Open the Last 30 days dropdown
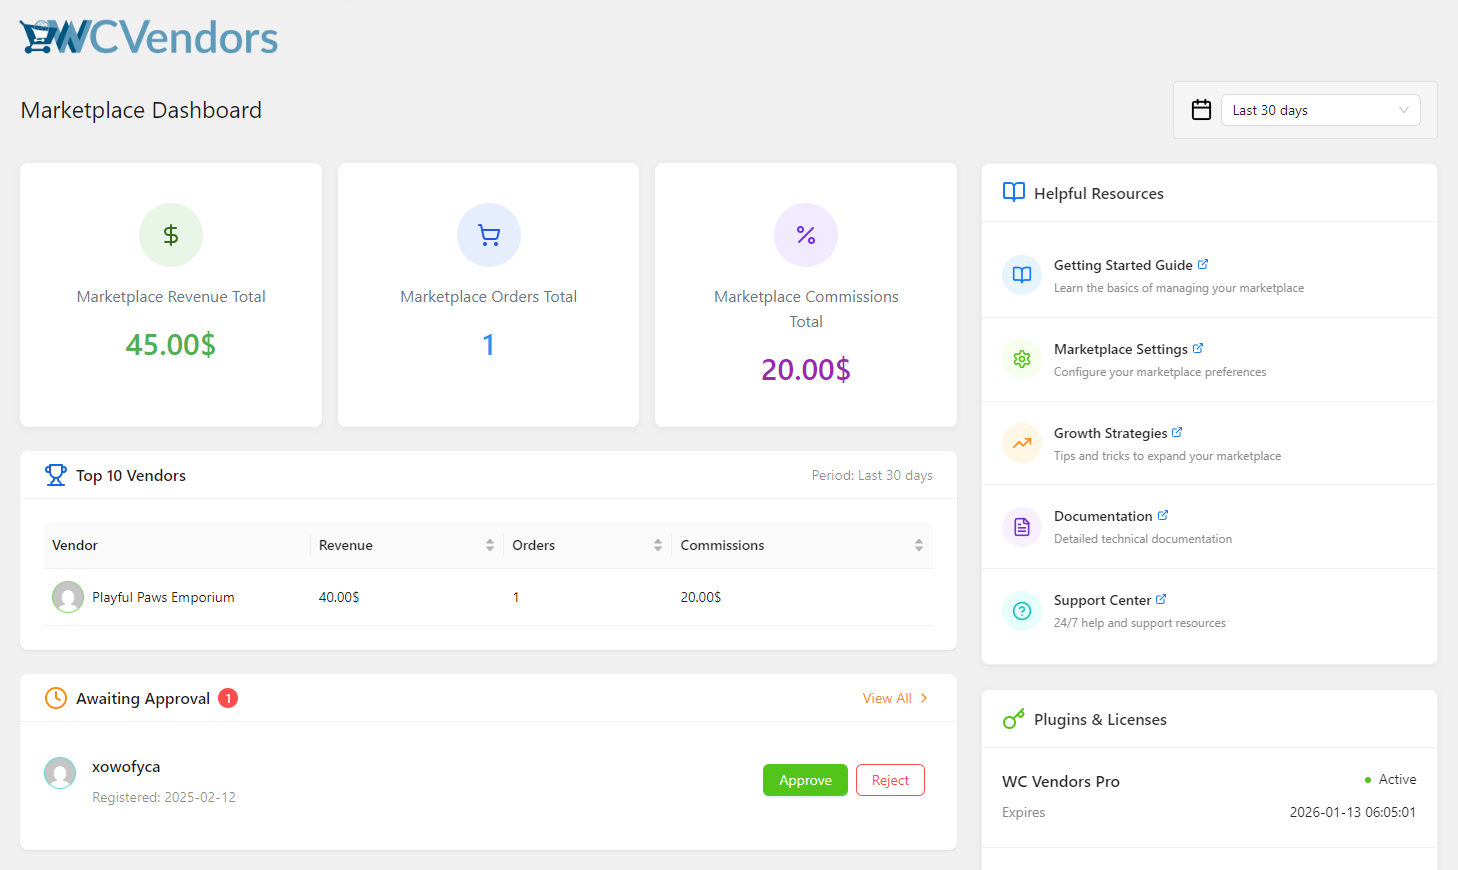The image size is (1458, 870). [x=1320, y=110]
